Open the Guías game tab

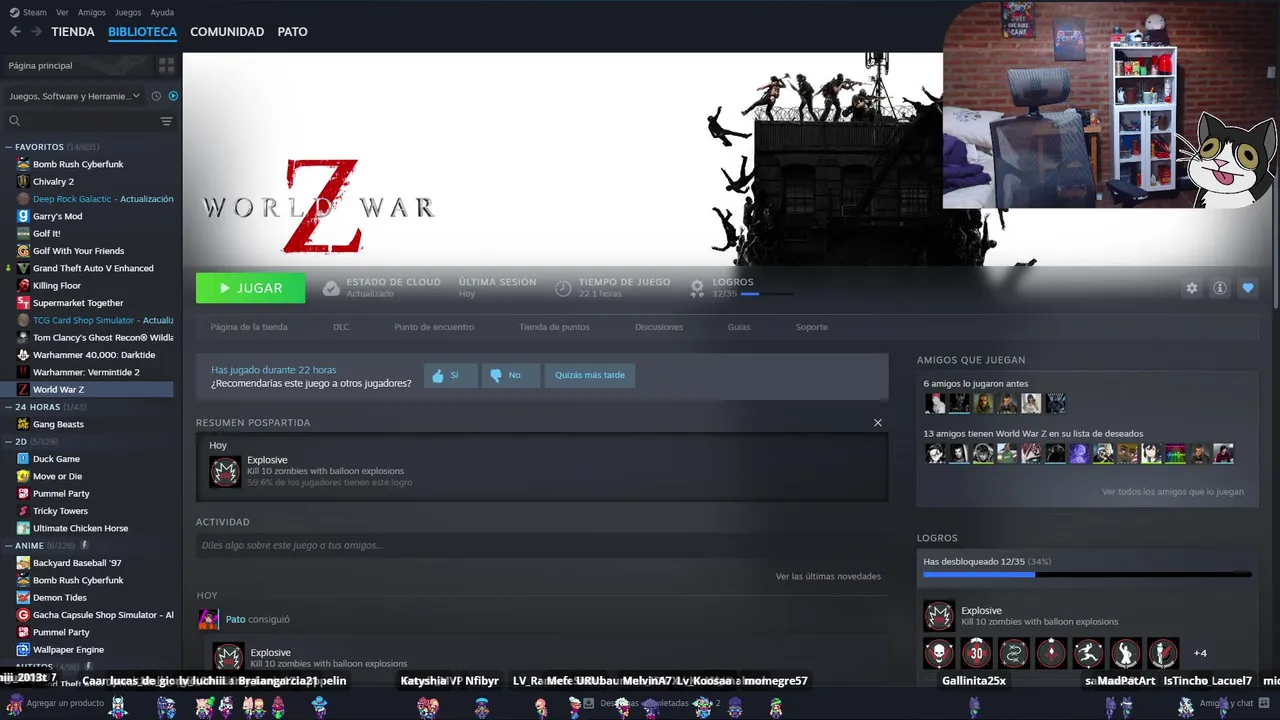click(x=739, y=327)
